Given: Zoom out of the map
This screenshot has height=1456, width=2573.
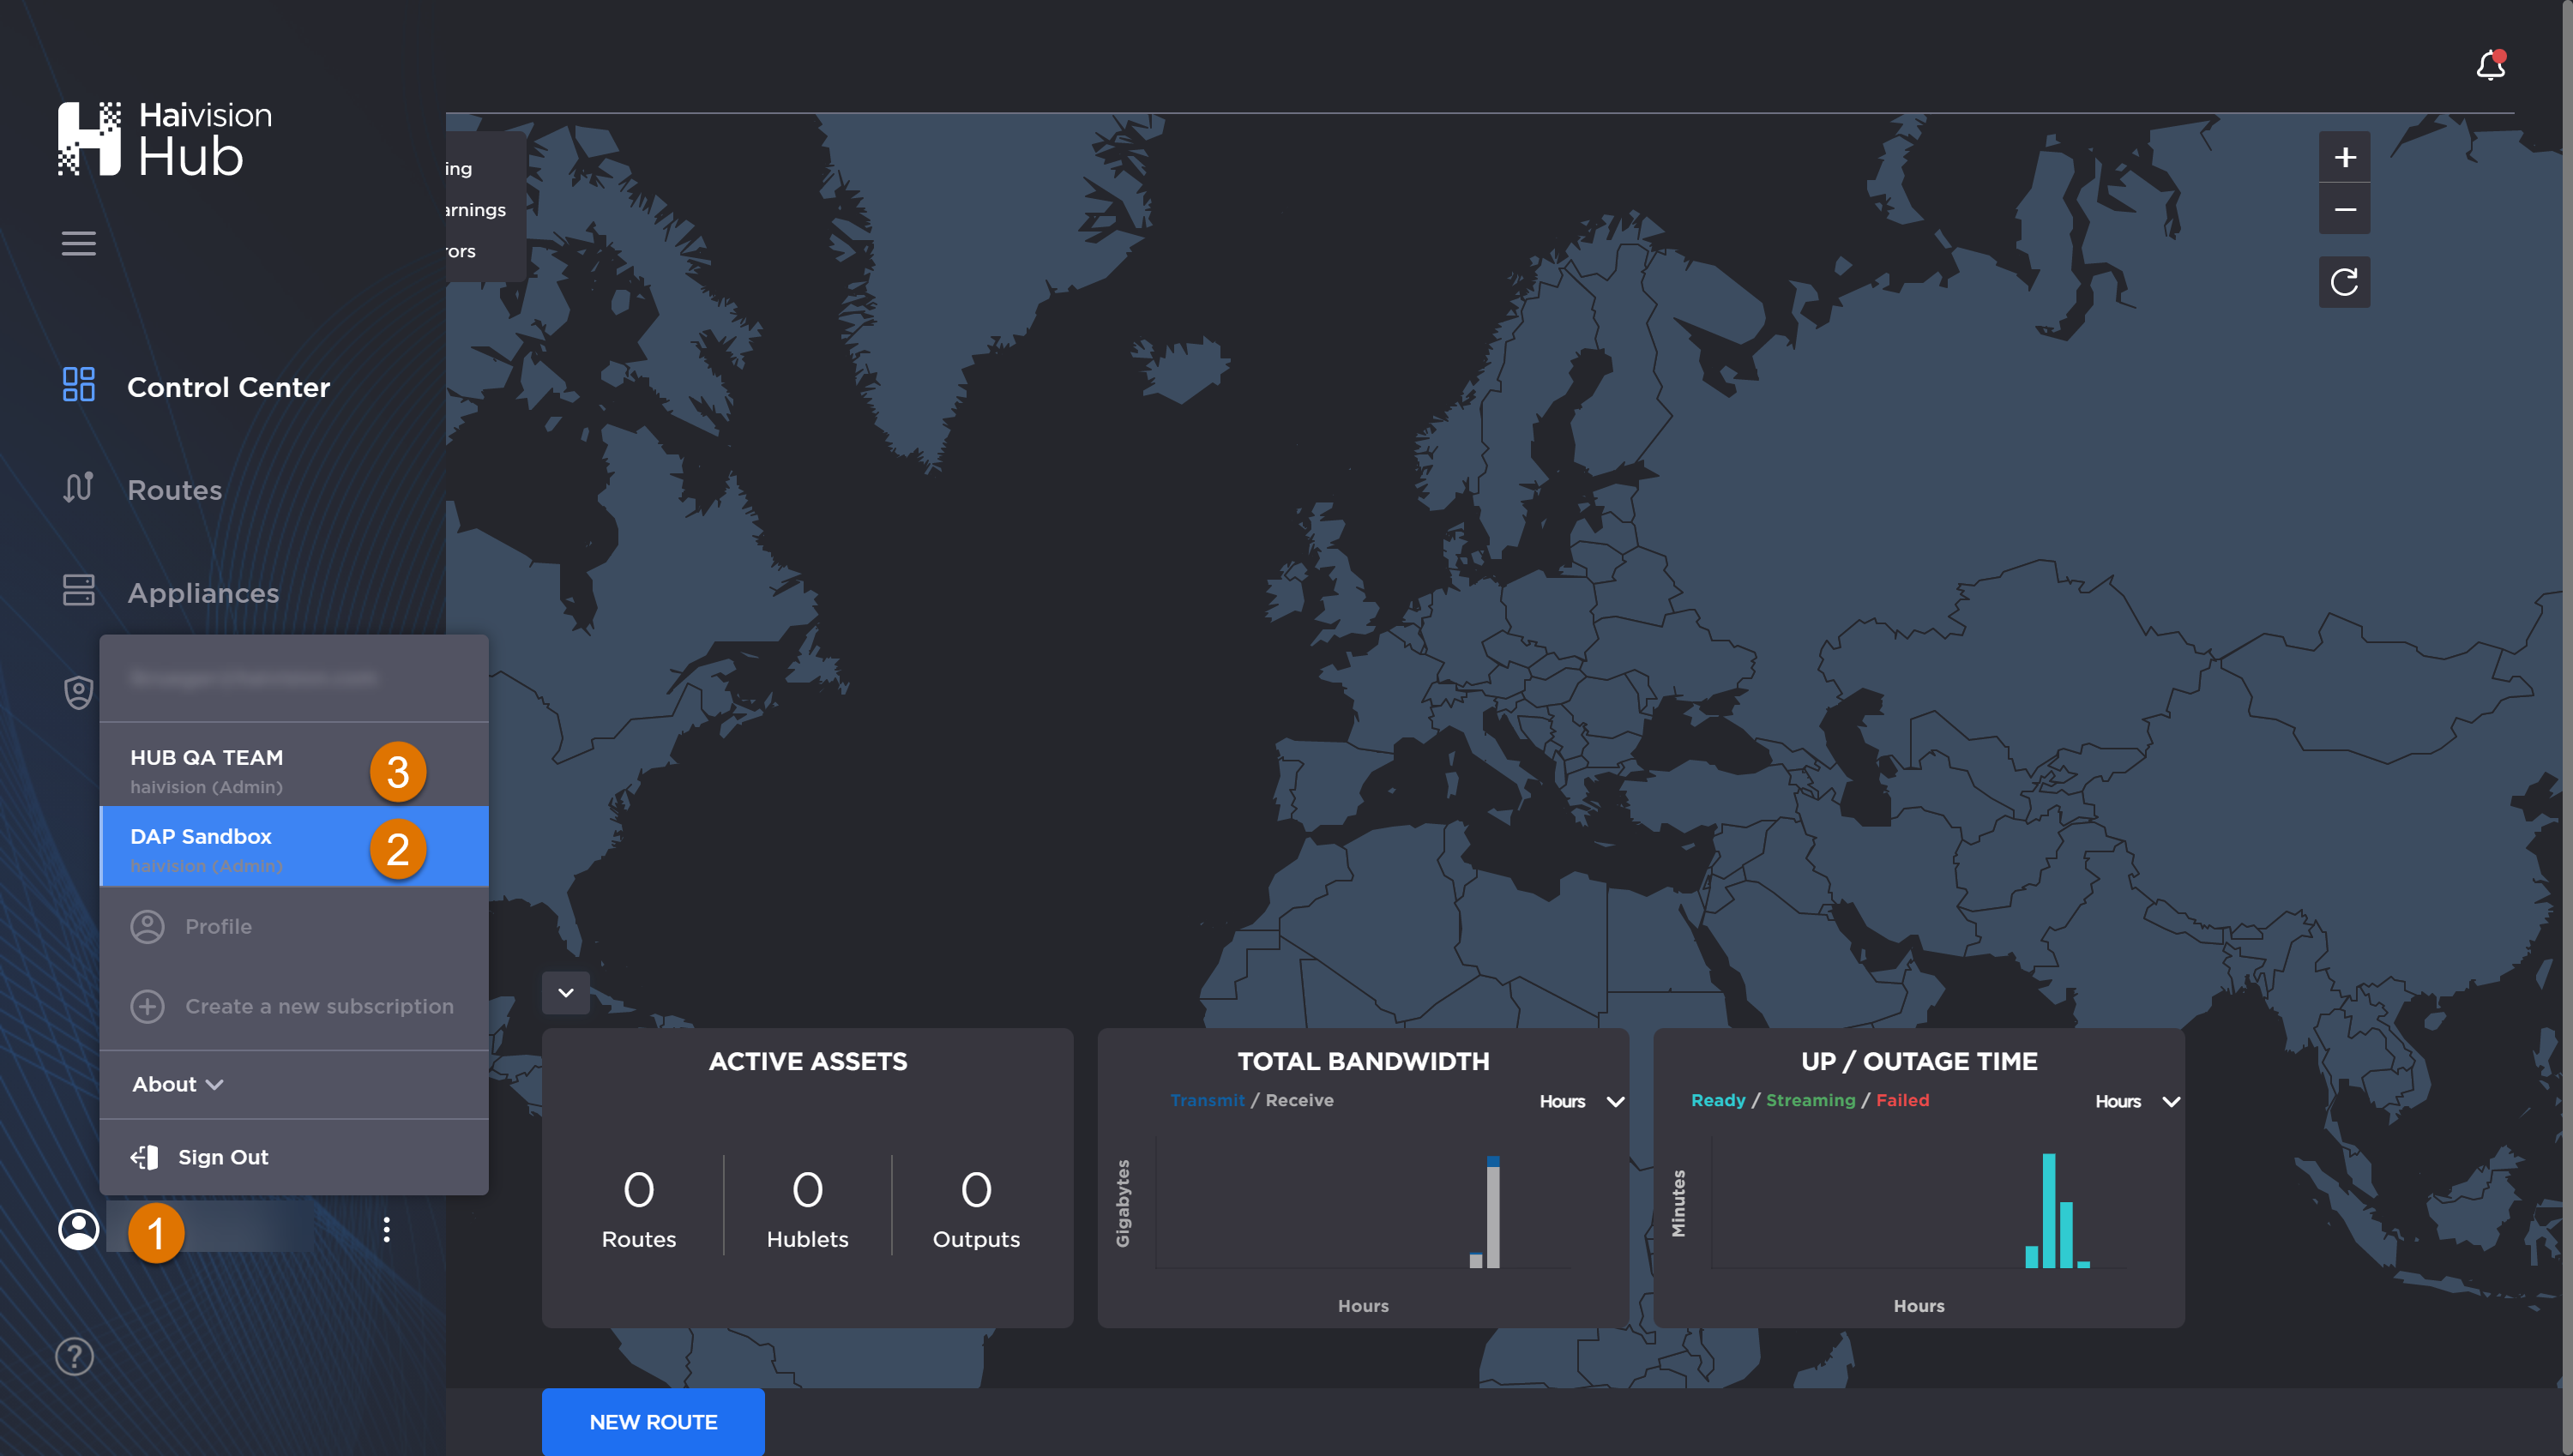Looking at the screenshot, I should tap(2344, 208).
